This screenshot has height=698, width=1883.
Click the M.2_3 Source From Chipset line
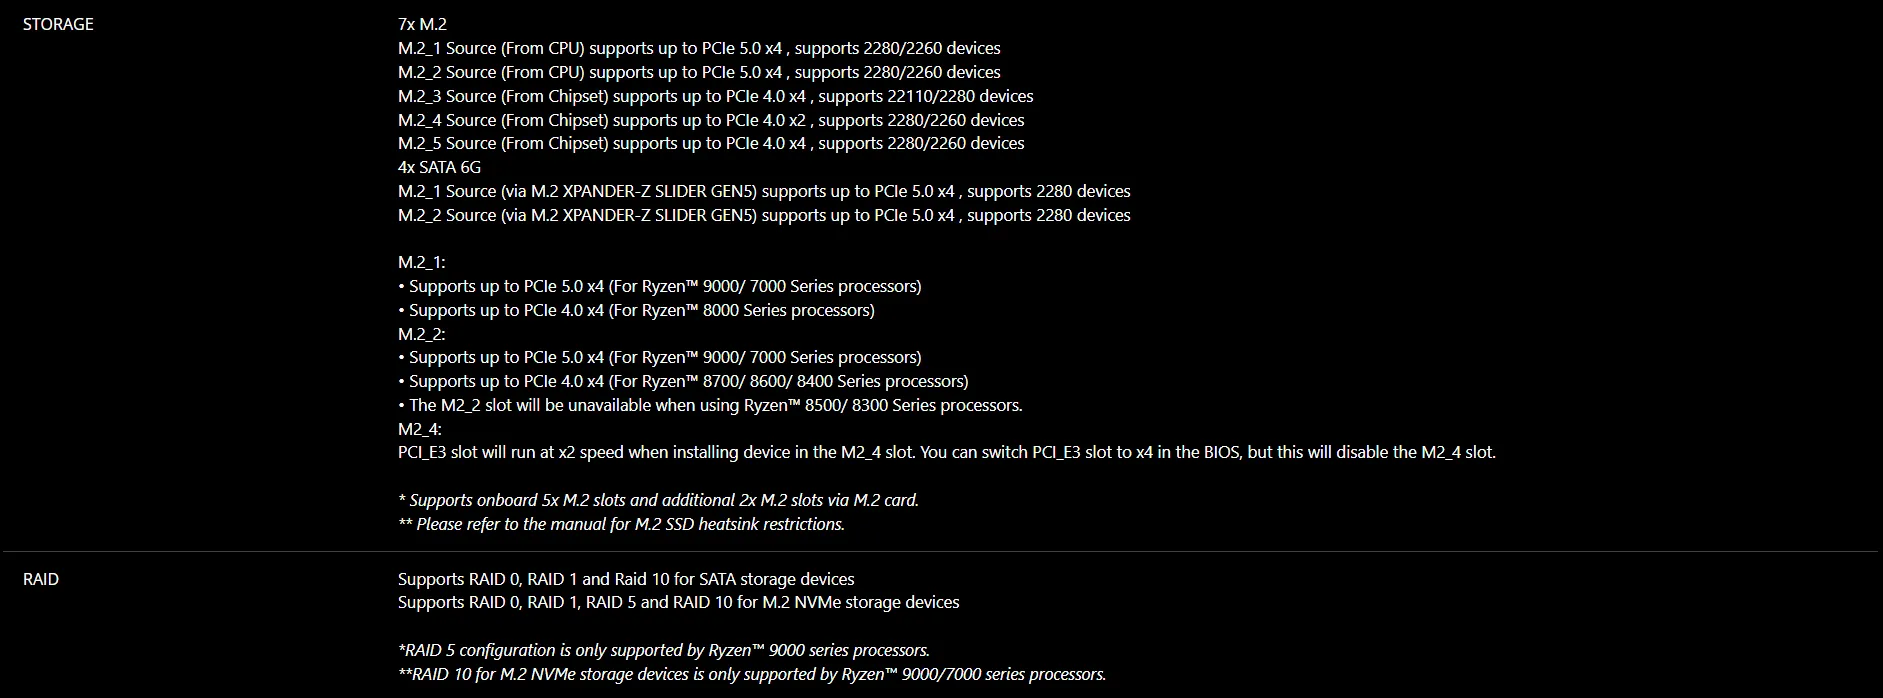tap(716, 96)
